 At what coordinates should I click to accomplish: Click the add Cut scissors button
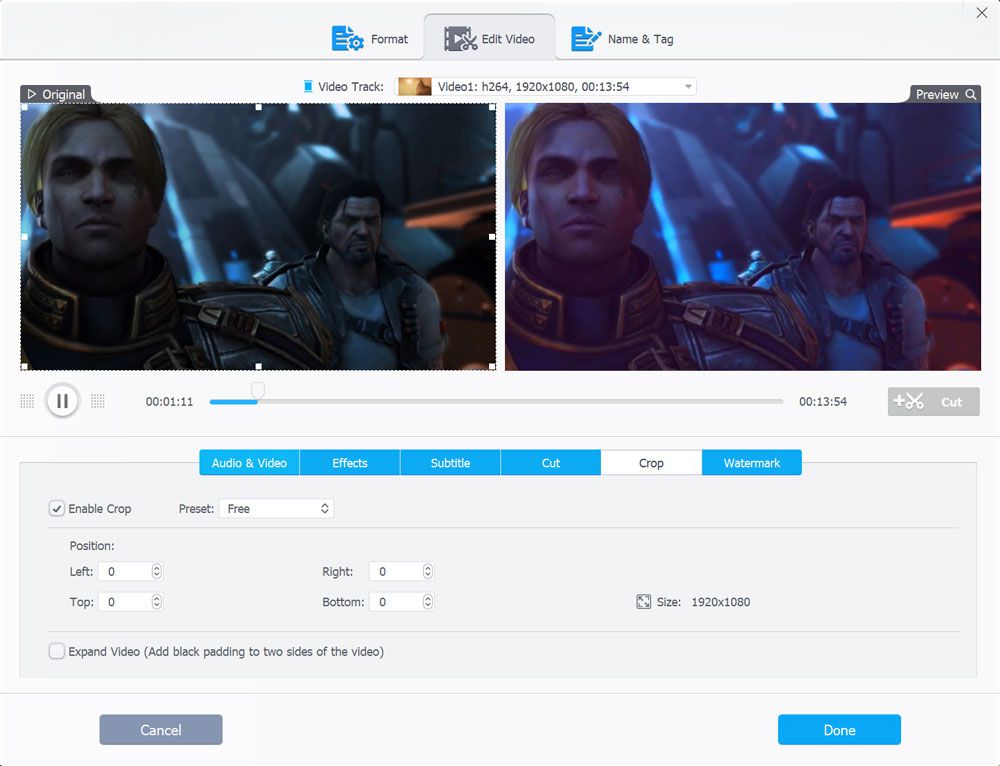point(933,402)
